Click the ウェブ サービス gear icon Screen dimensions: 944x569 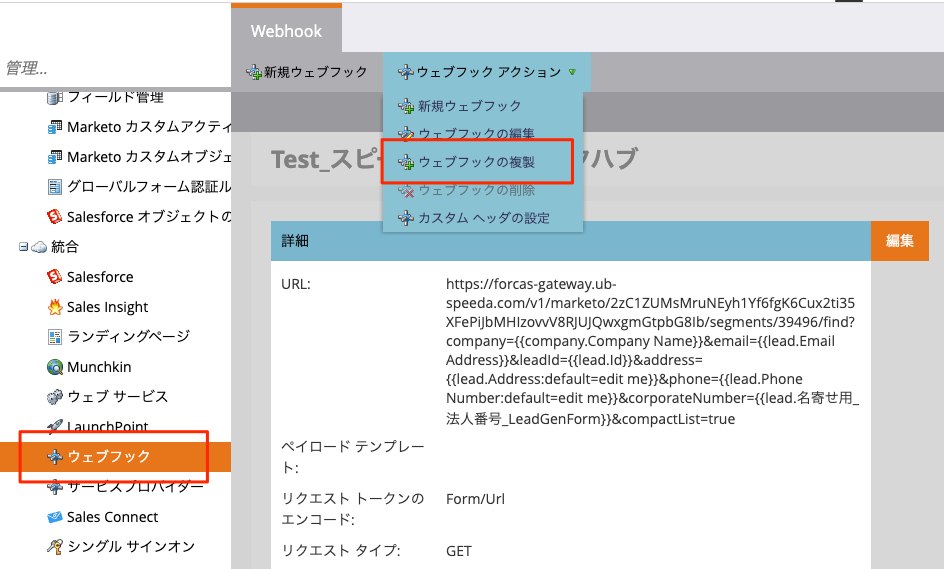[56, 397]
